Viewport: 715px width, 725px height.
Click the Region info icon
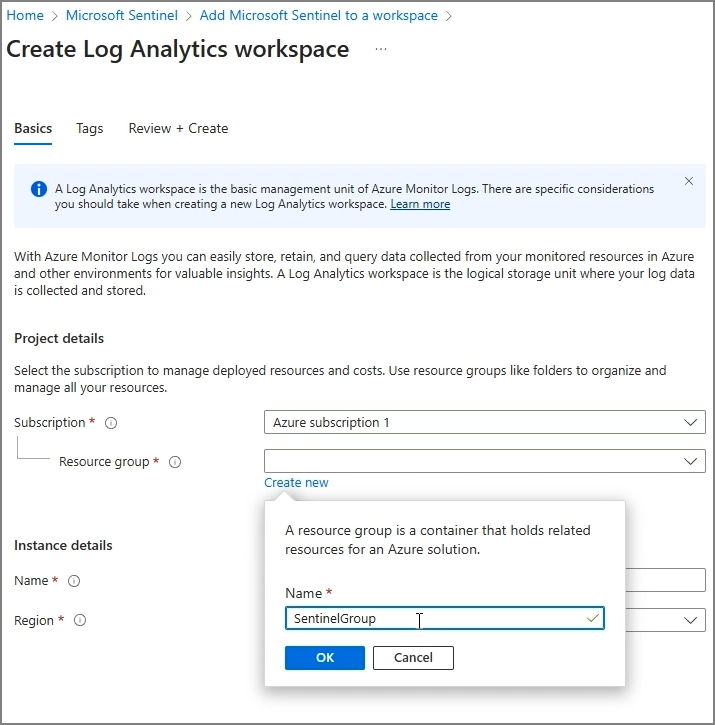tap(80, 620)
